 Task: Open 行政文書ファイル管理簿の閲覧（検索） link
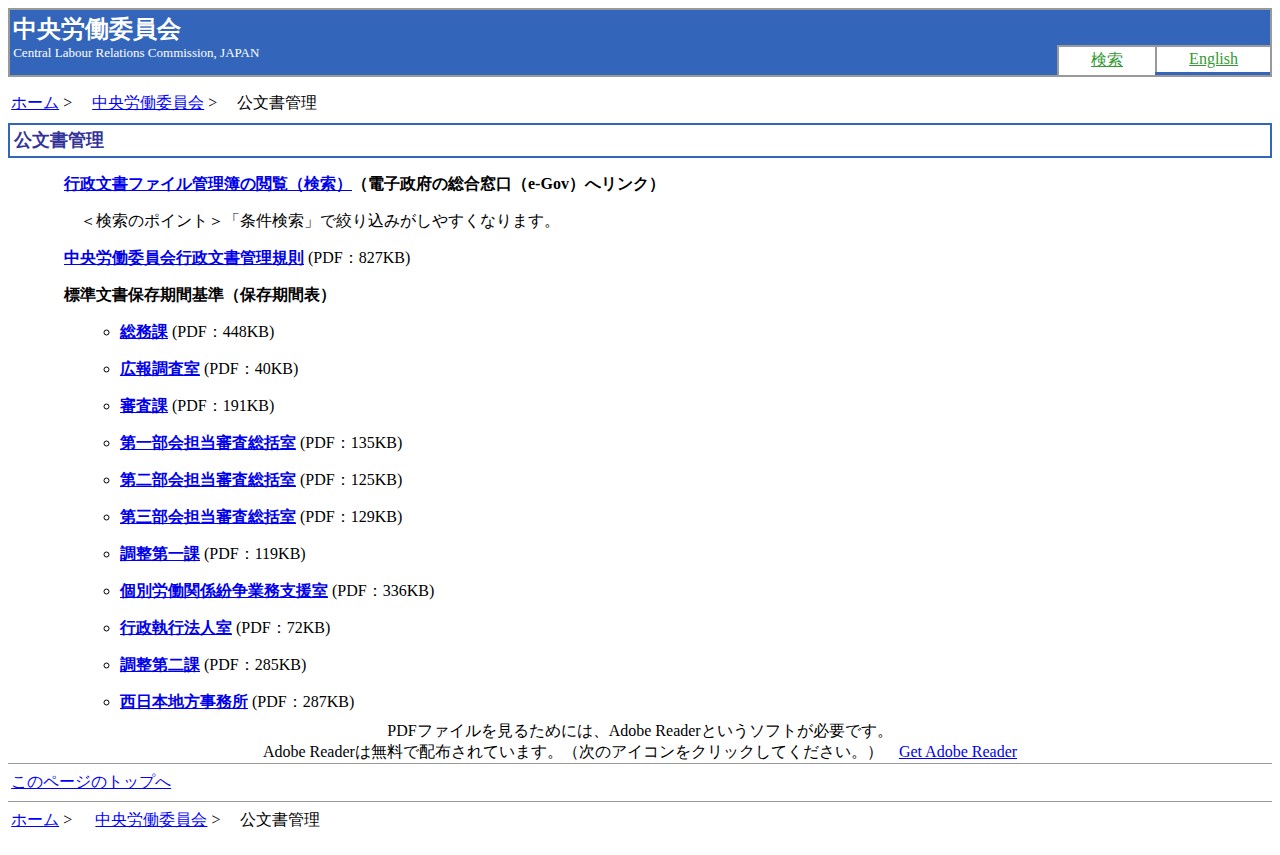click(x=203, y=183)
